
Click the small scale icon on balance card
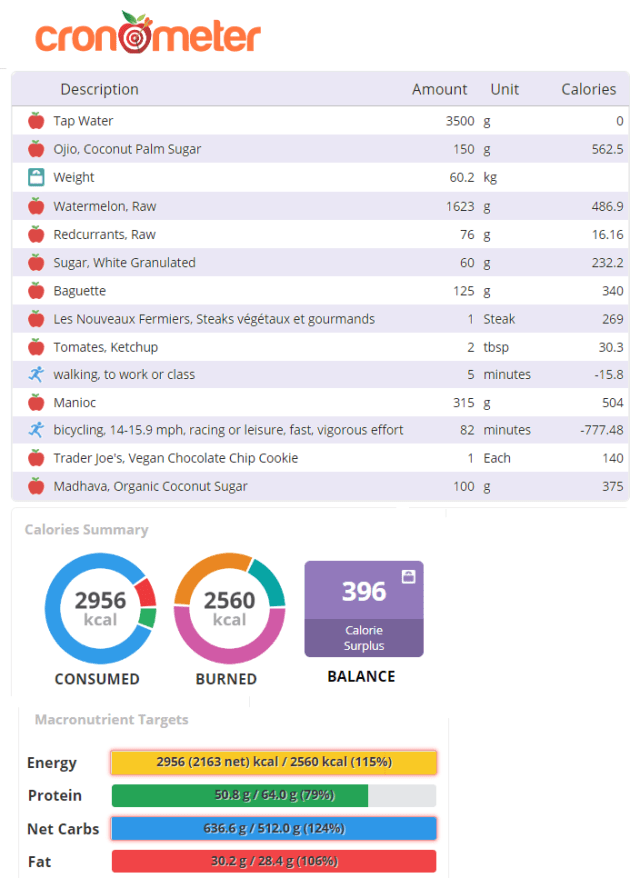coord(408,577)
